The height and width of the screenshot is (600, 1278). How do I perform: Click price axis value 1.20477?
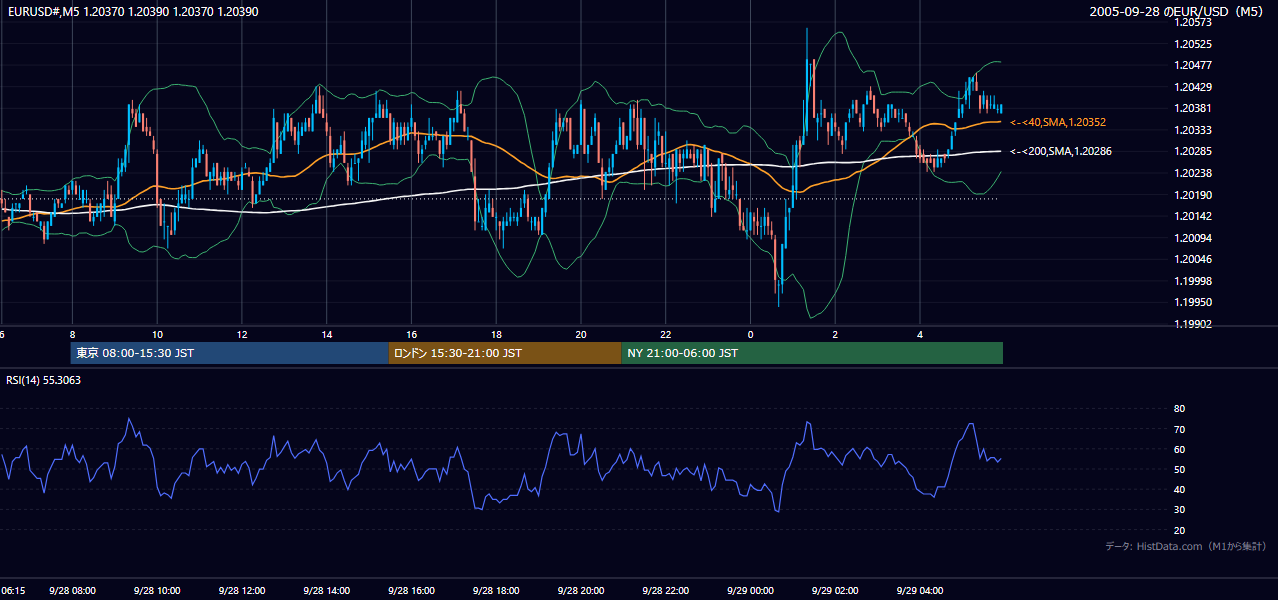pyautogui.click(x=1193, y=65)
